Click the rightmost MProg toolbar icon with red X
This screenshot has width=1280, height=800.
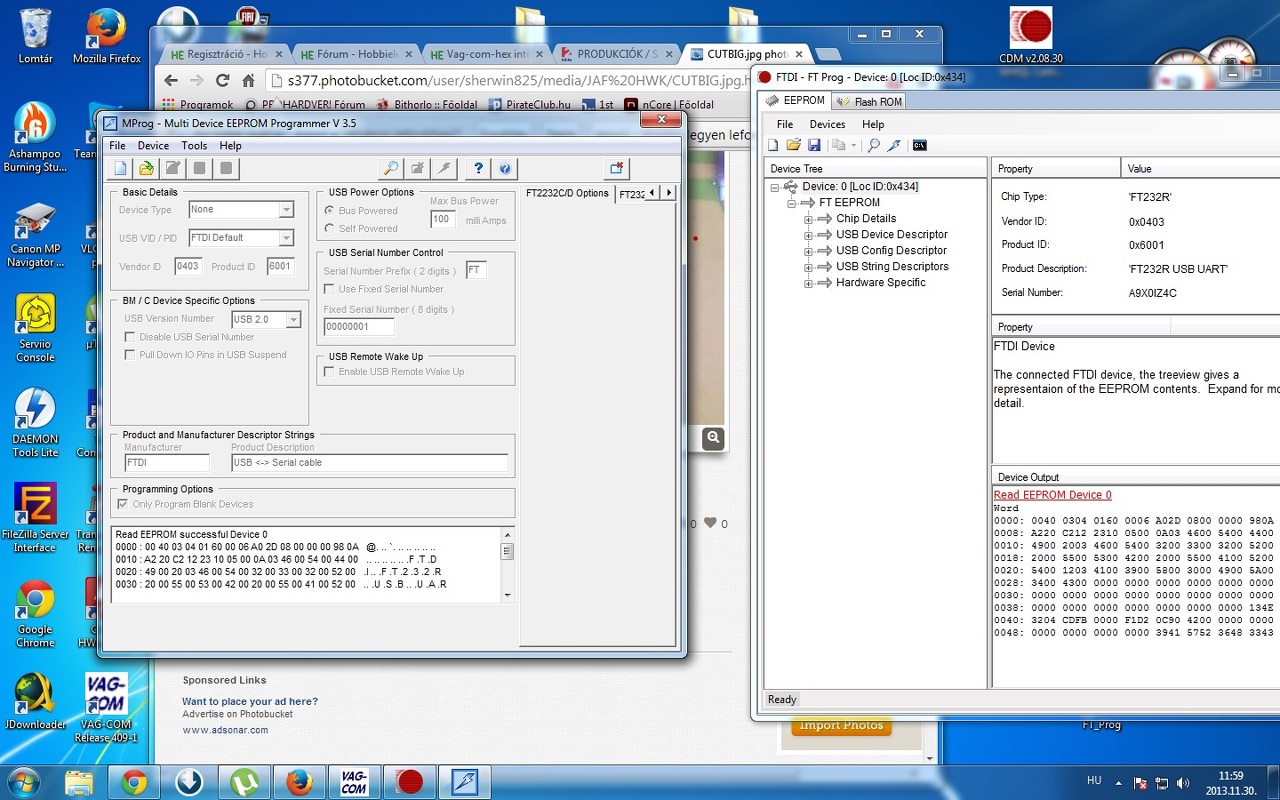coord(616,168)
